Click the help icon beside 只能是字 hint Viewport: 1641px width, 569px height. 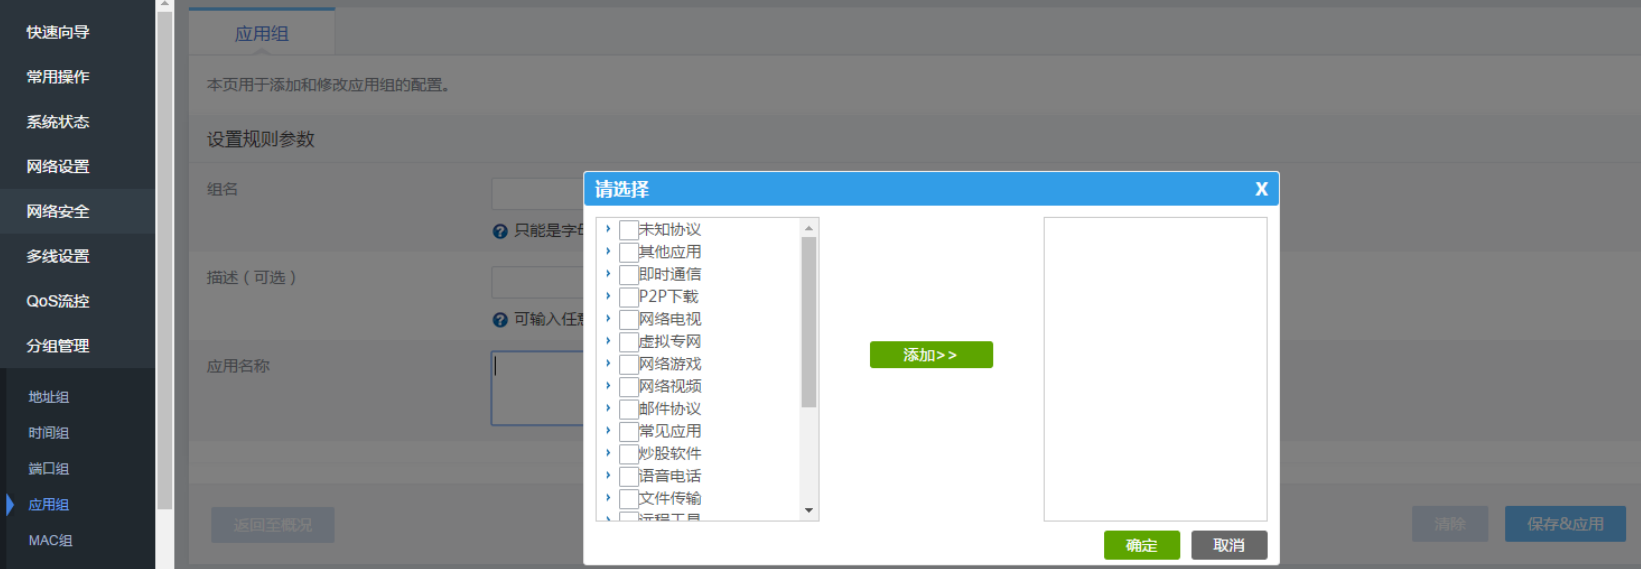point(500,231)
